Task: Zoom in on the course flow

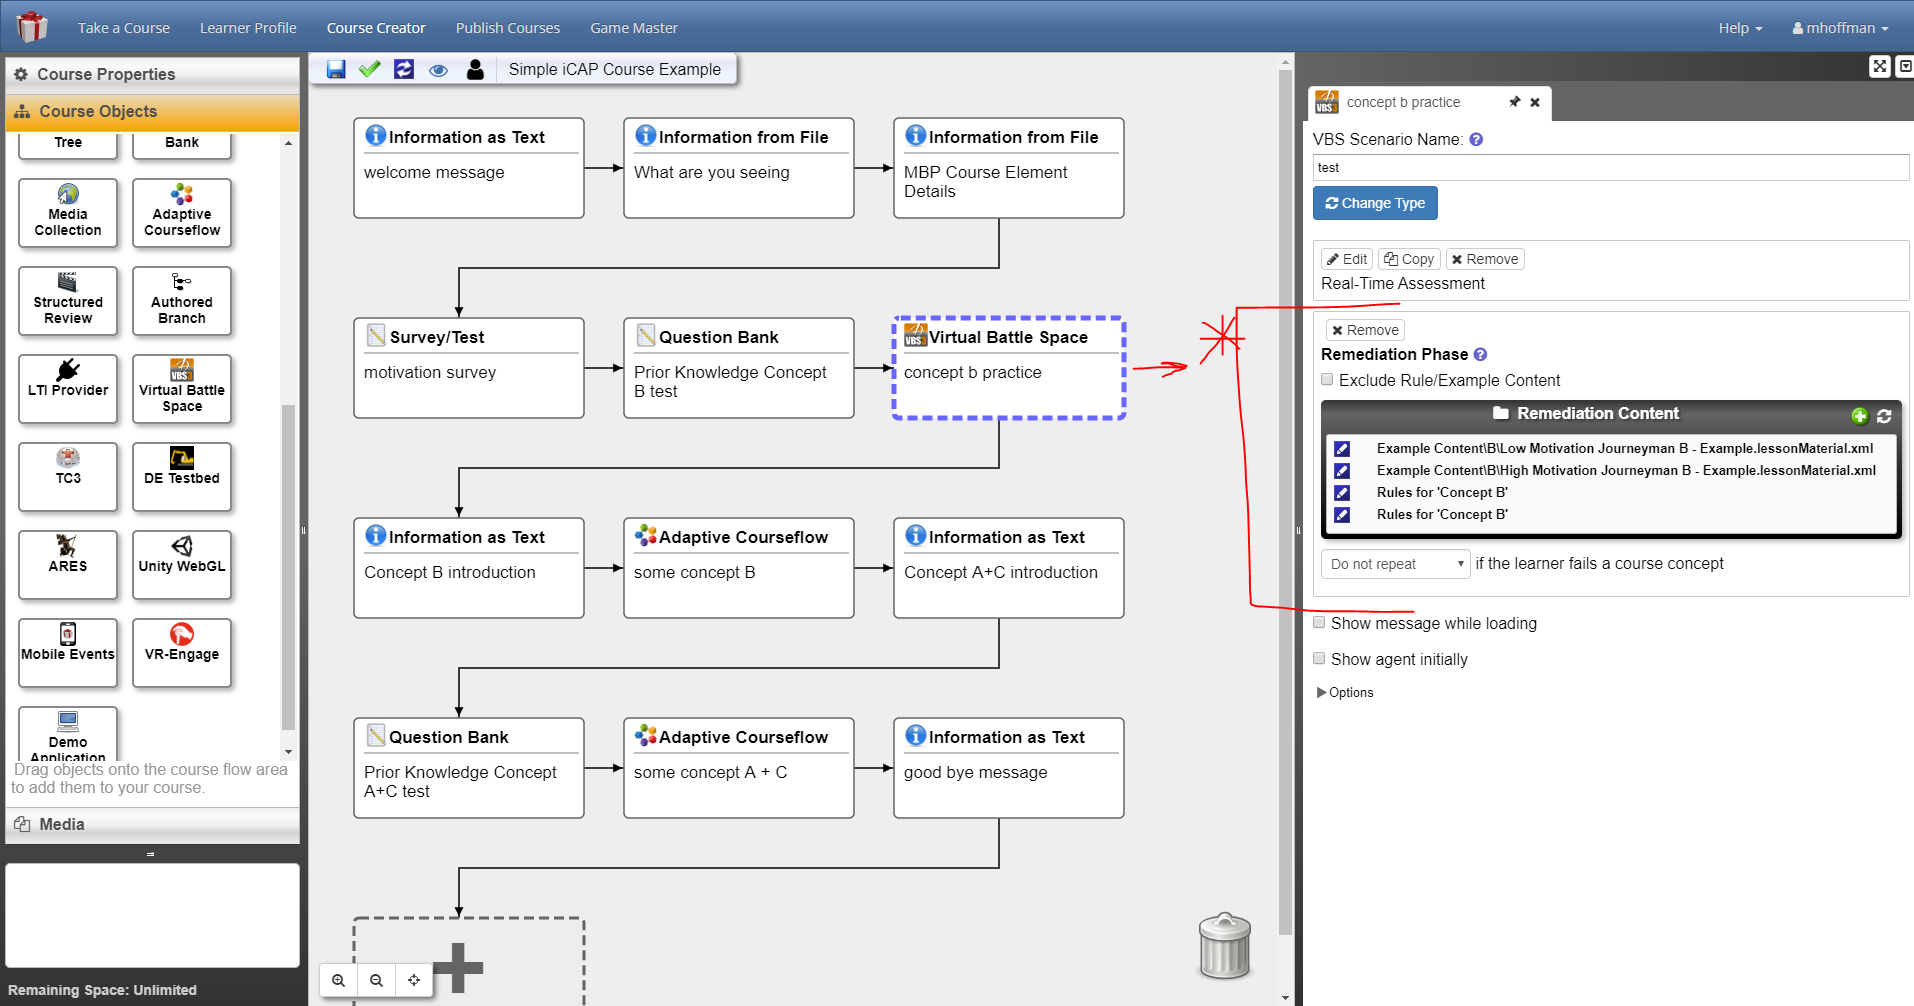Action: pyautogui.click(x=339, y=980)
